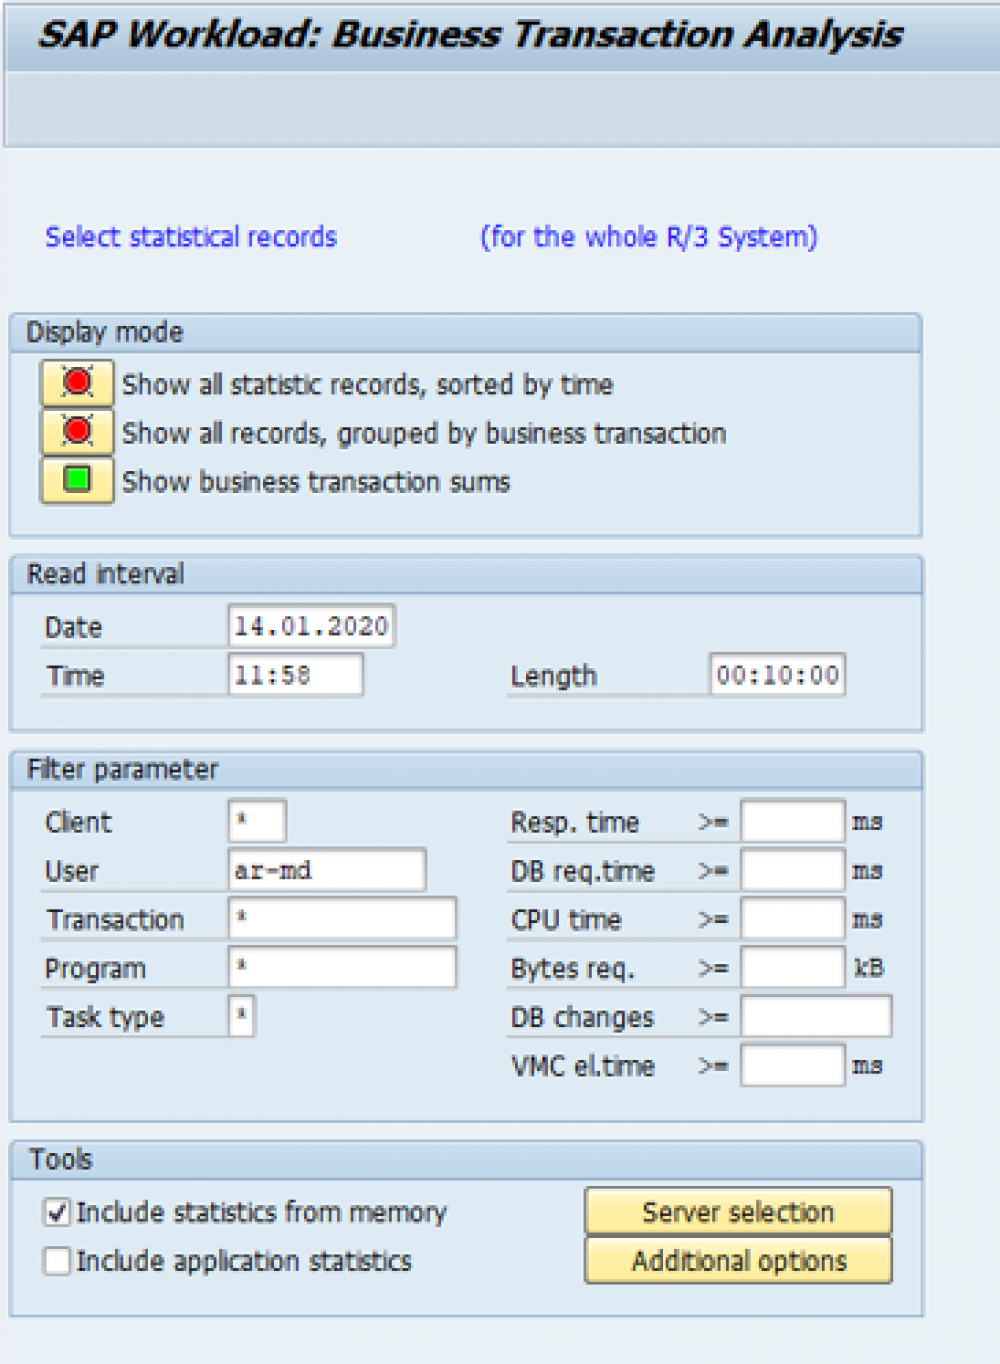Focus the Resp. time threshold field
The image size is (1000, 1364).
[x=792, y=821]
